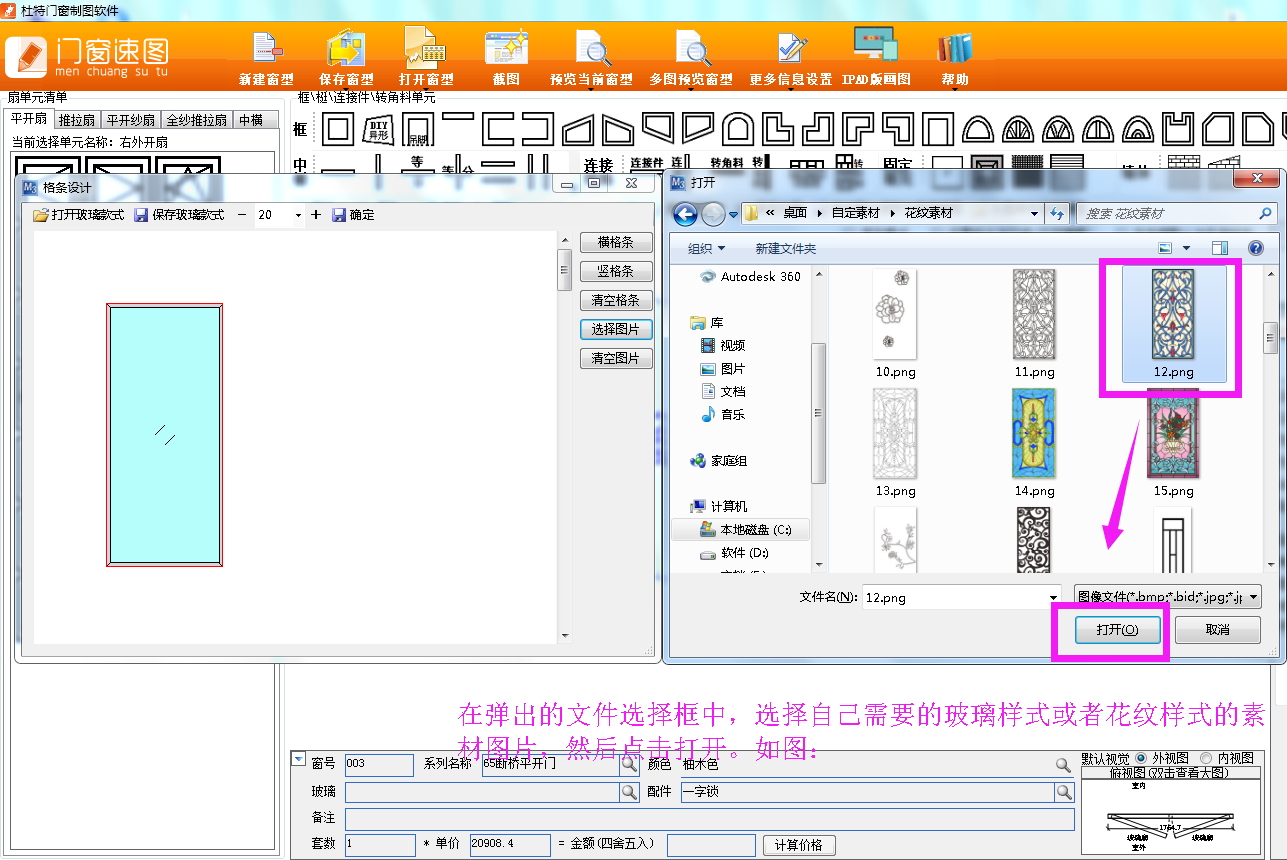Select the 12.png thumbnail
The width and height of the screenshot is (1287, 860).
(1174, 323)
